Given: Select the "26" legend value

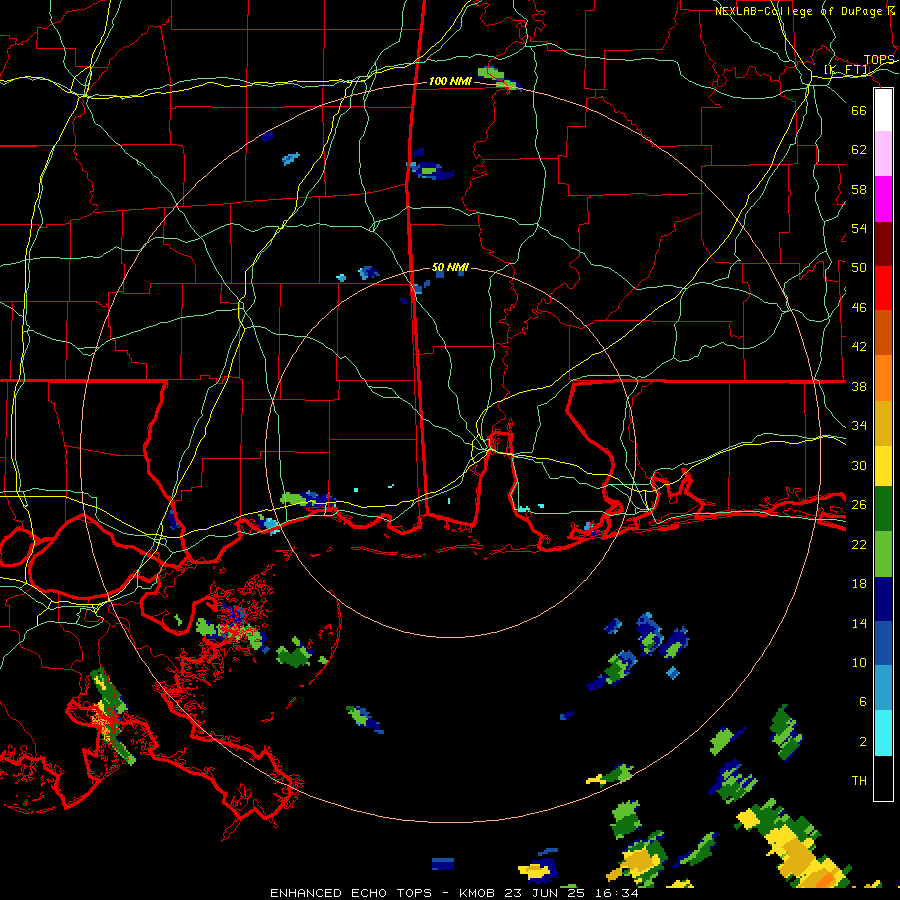Looking at the screenshot, I should 859,505.
